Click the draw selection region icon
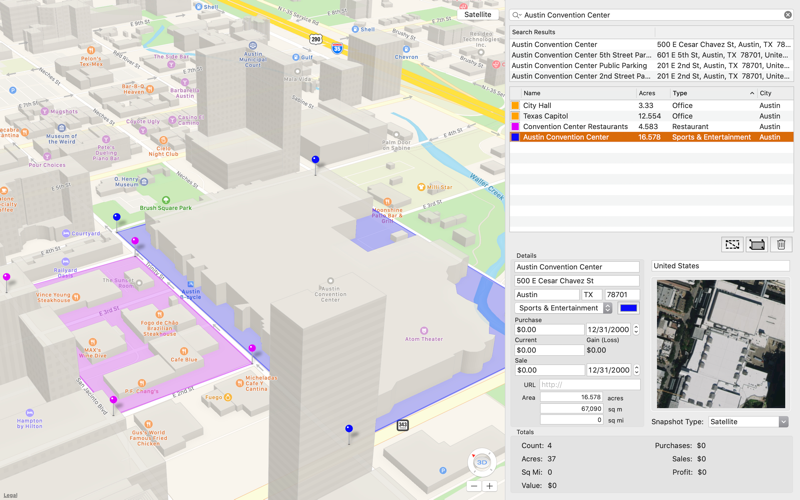The image size is (800, 500). click(x=732, y=244)
